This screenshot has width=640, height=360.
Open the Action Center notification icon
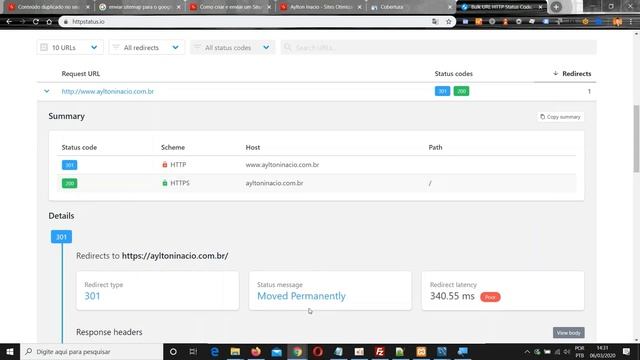(627, 351)
